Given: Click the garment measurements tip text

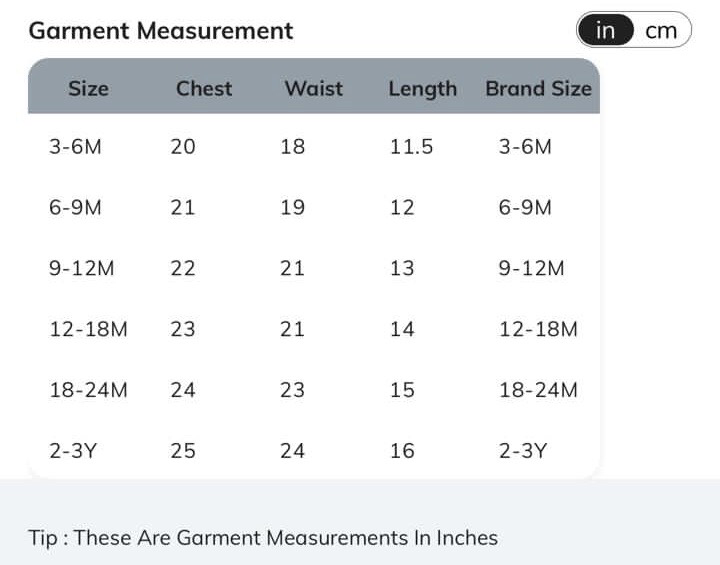Looking at the screenshot, I should point(263,538).
